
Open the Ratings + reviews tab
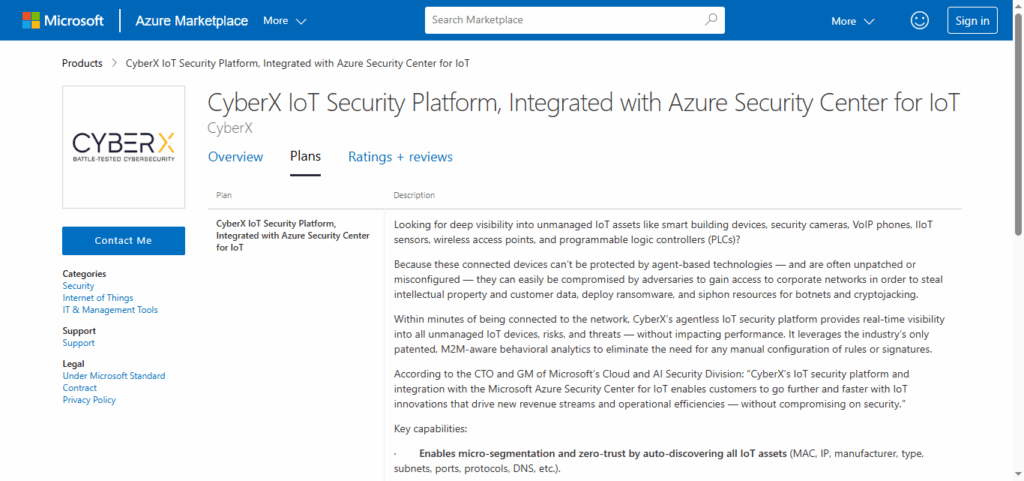click(400, 157)
